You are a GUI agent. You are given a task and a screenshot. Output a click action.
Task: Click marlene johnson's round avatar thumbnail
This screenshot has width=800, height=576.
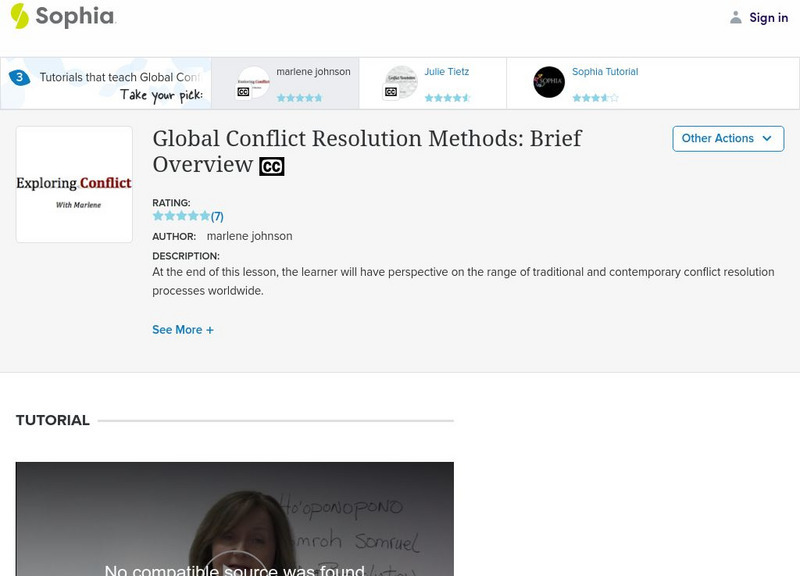pyautogui.click(x=254, y=82)
